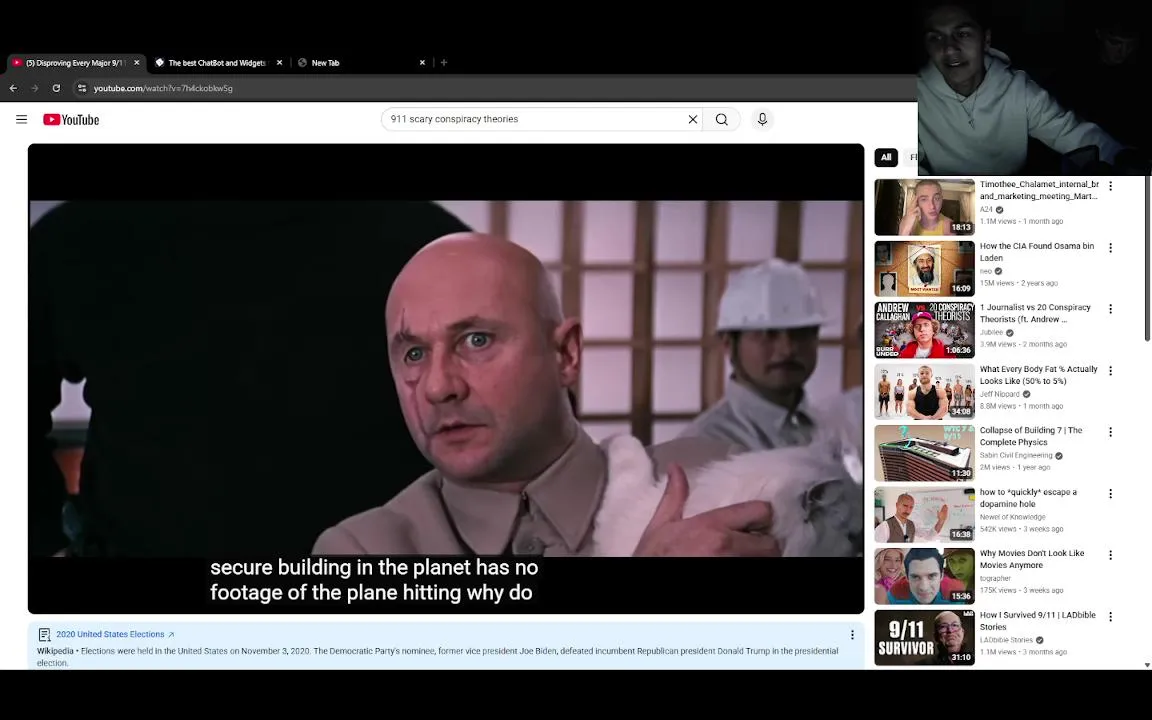Open What Every Body Fat % Actually Looks Like title
The image size is (1152, 720).
point(1038,375)
